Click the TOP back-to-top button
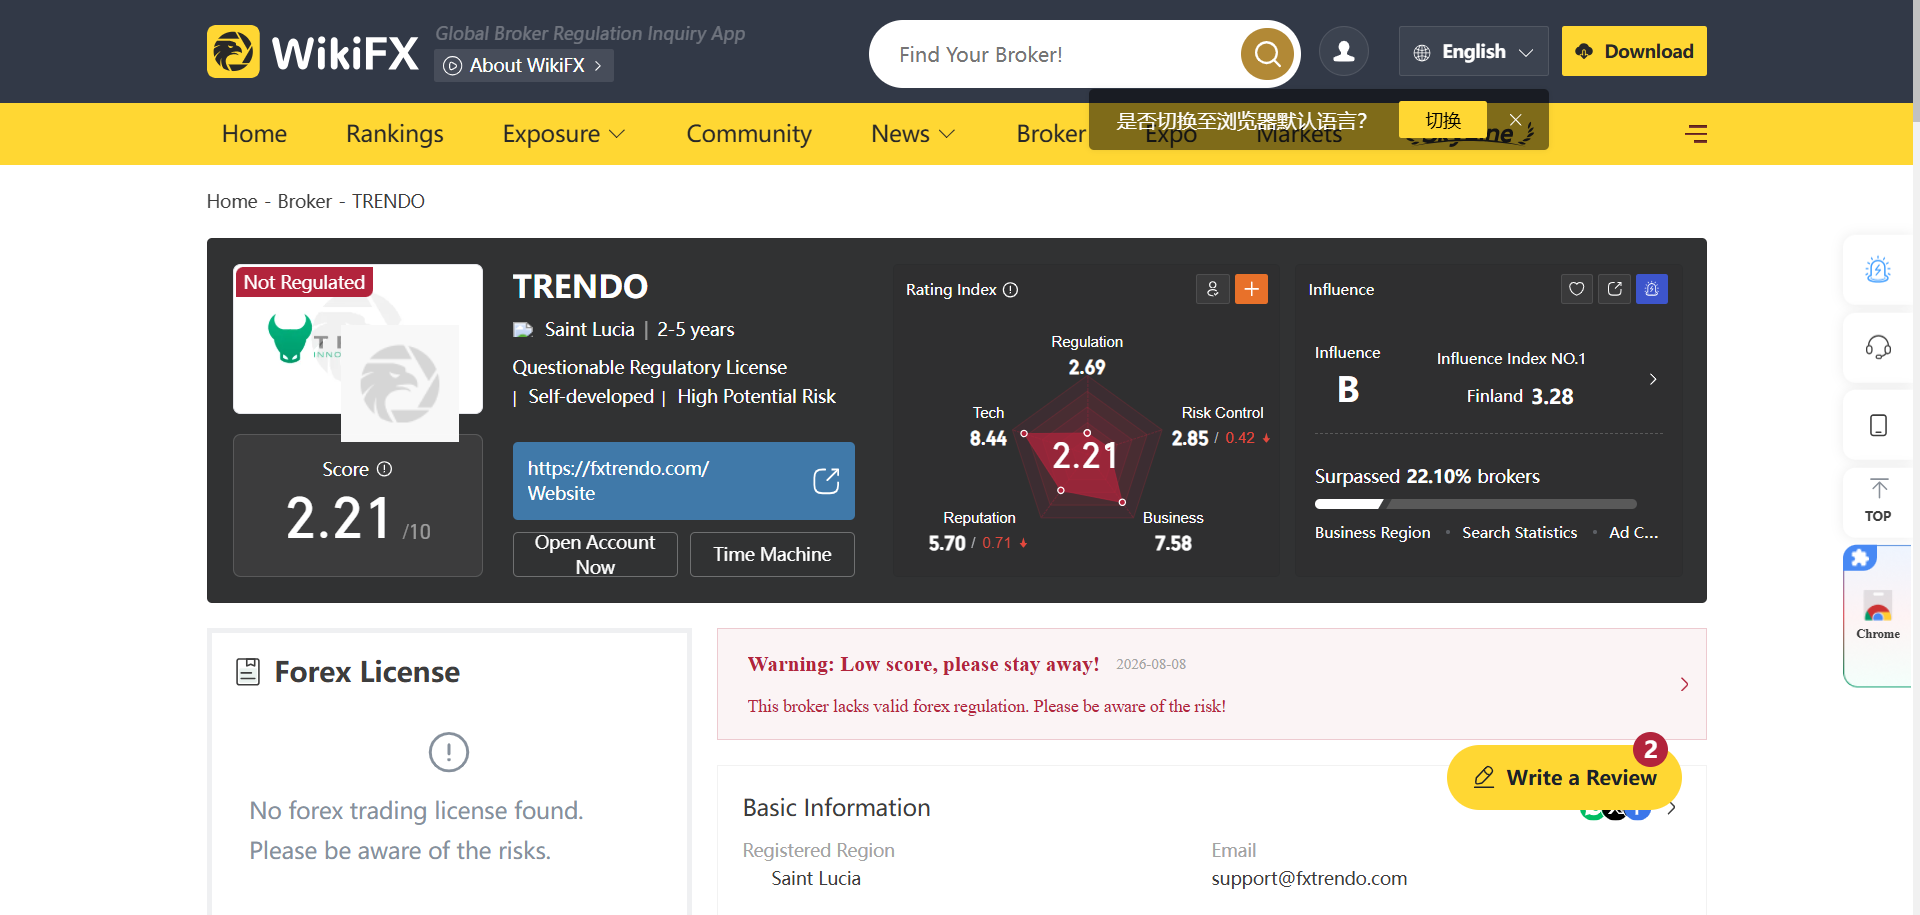The height and width of the screenshot is (915, 1920). 1878,500
